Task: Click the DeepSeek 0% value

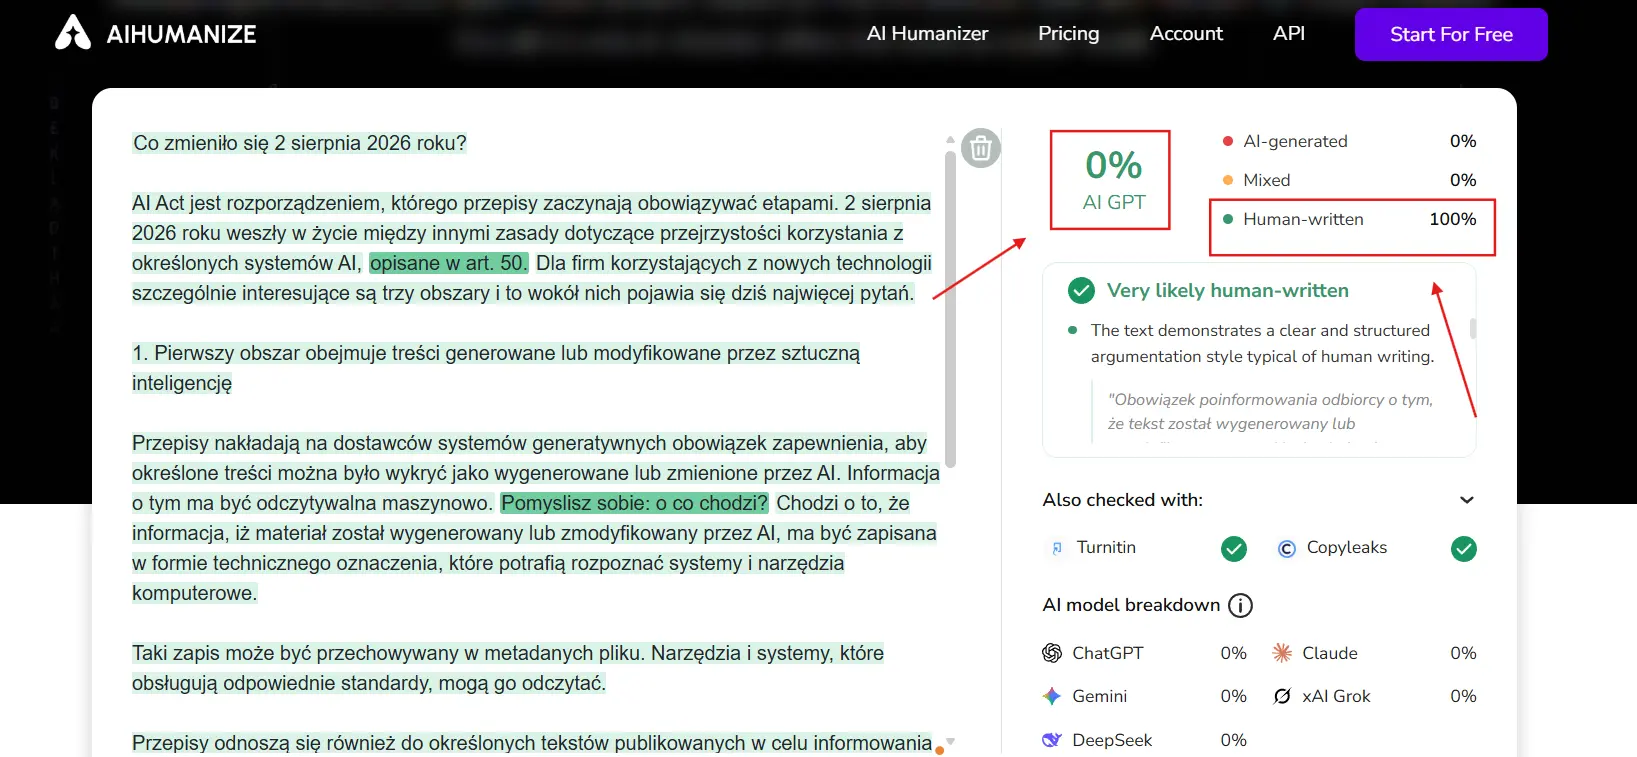Action: (1233, 740)
